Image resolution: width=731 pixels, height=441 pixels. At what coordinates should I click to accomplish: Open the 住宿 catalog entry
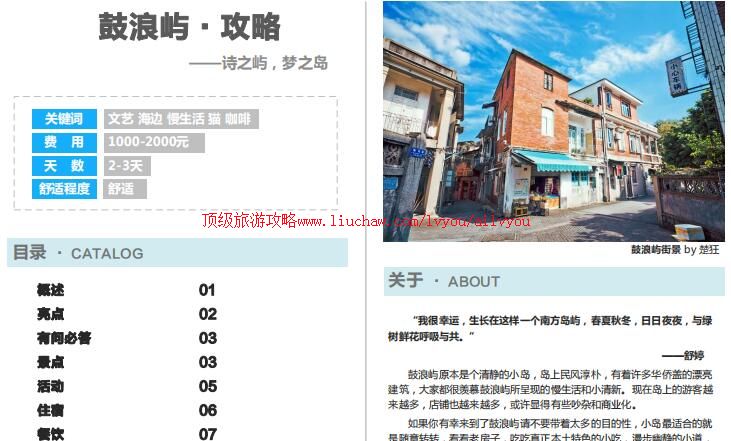tap(51, 410)
